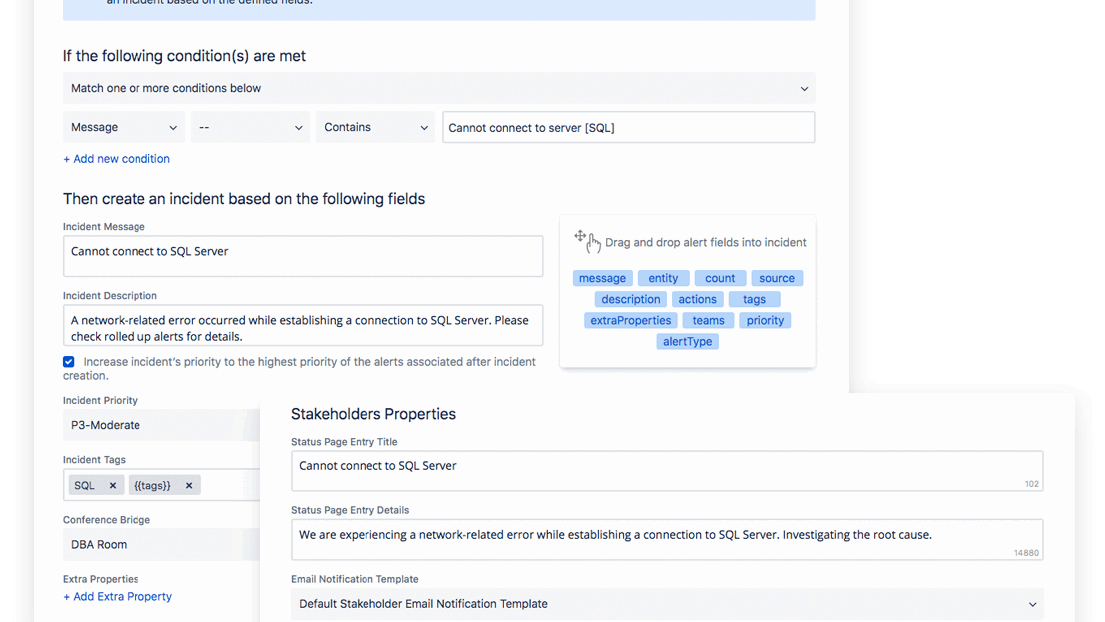This screenshot has height=622, width=1105.
Task: Select the message alert field chip
Action: (x=602, y=279)
